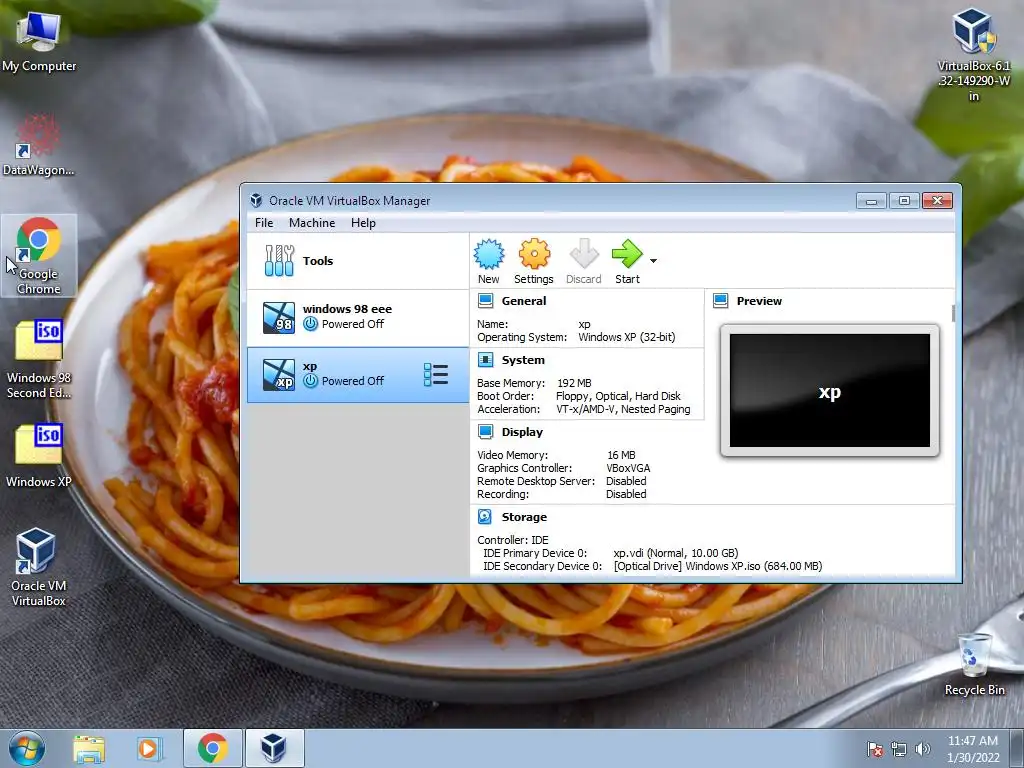Click the volume speaker tray icon
The height and width of the screenshot is (768, 1024).
coord(922,749)
